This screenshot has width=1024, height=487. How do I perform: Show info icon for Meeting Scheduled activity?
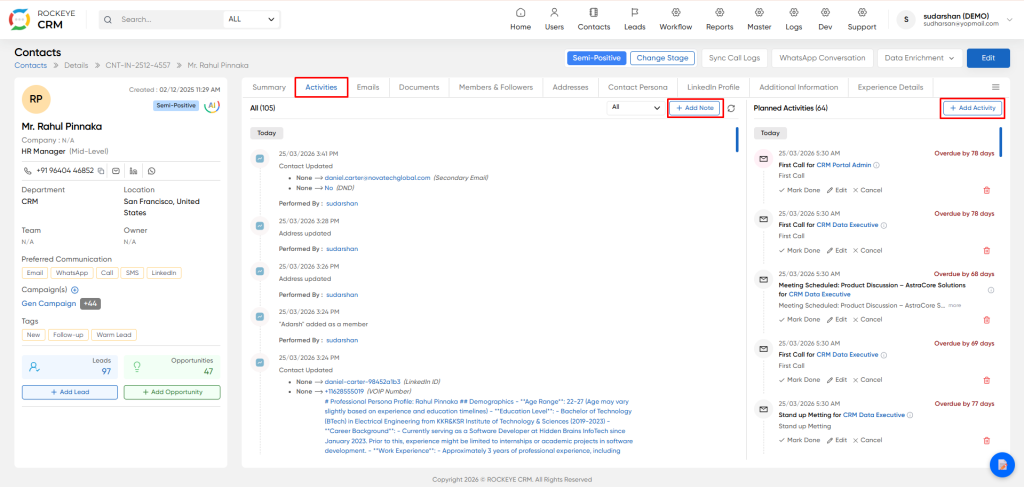(991, 290)
